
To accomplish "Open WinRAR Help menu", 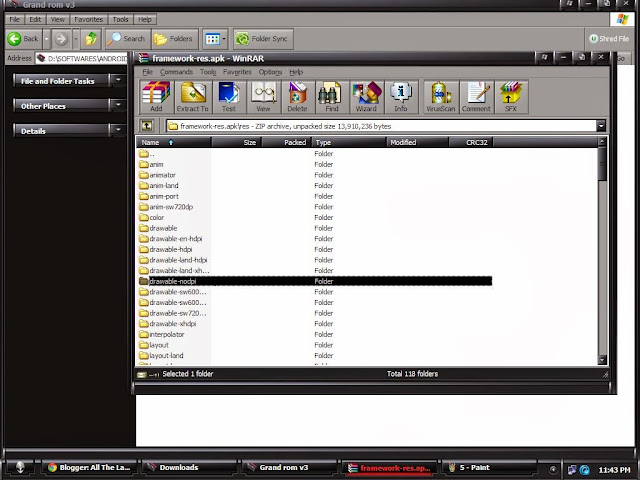I will tap(296, 72).
